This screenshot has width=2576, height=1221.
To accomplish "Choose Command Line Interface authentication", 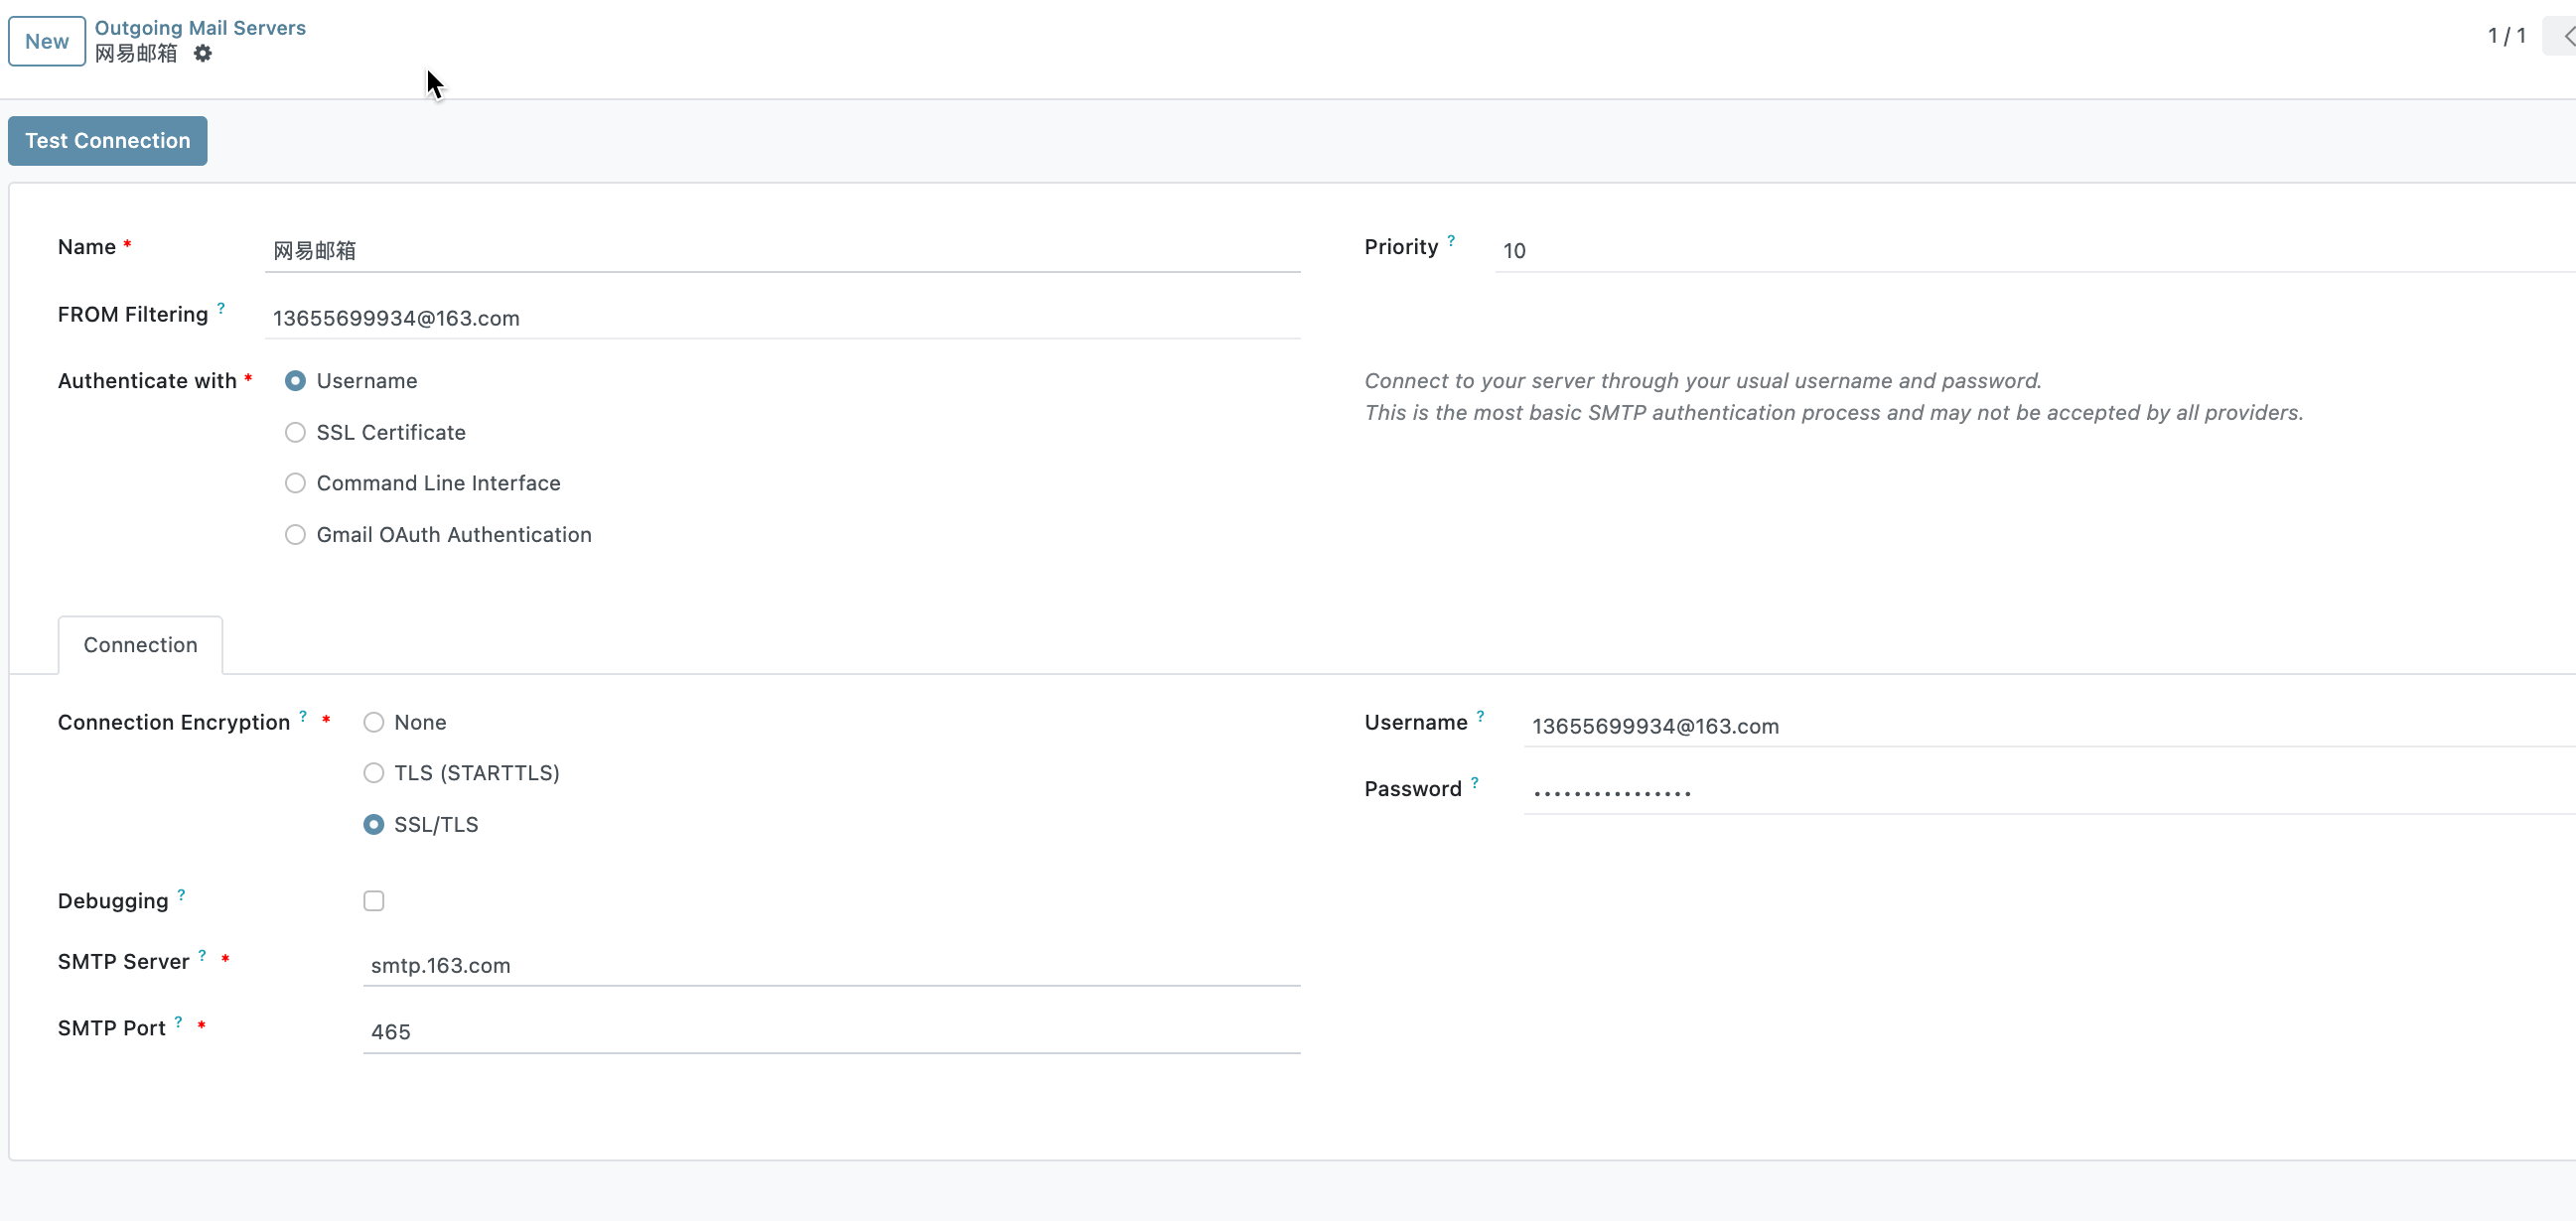I will (295, 484).
